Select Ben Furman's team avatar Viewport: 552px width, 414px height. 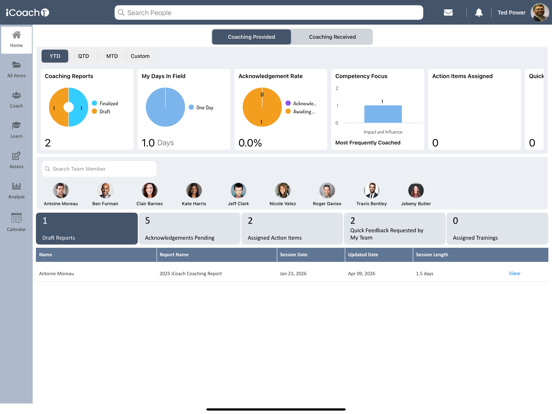coord(105,190)
